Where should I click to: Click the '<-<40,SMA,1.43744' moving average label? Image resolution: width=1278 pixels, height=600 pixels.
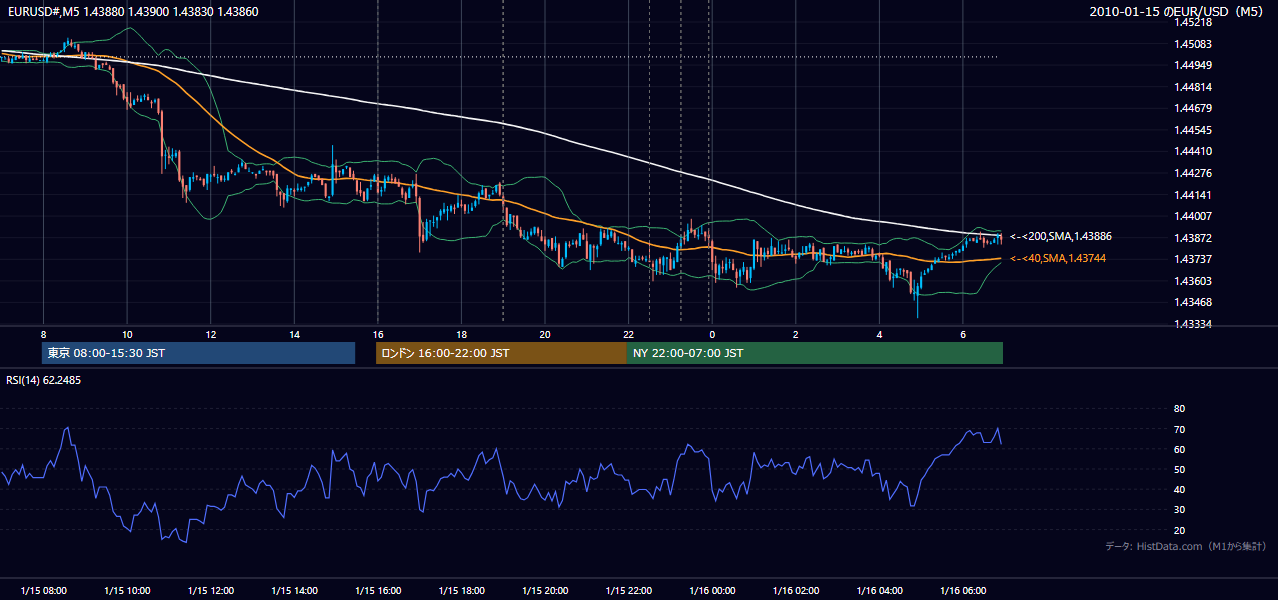1058,258
